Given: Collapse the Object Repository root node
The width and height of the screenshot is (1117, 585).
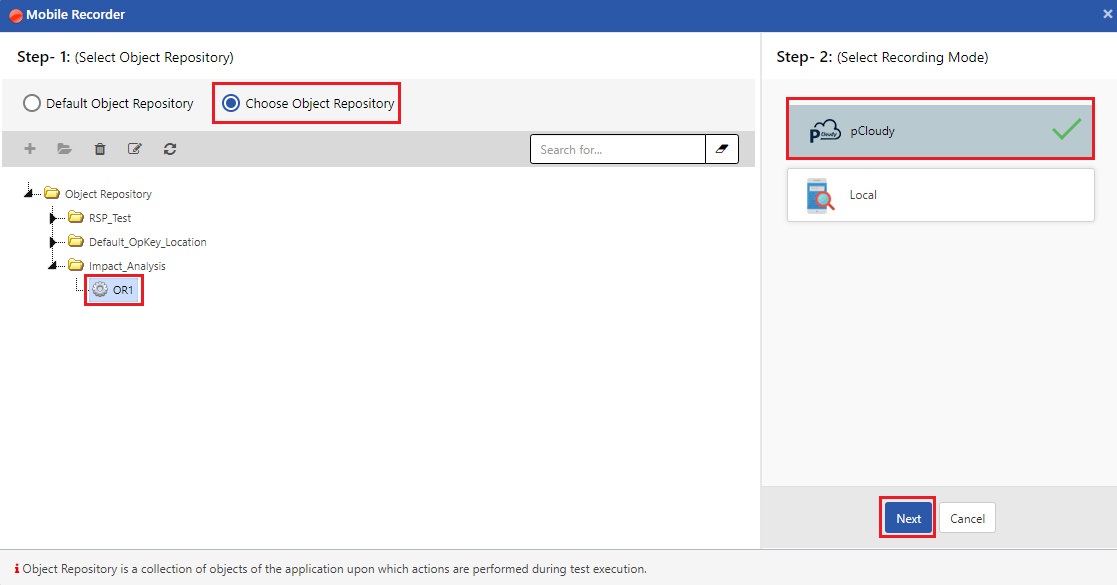Looking at the screenshot, I should point(31,194).
